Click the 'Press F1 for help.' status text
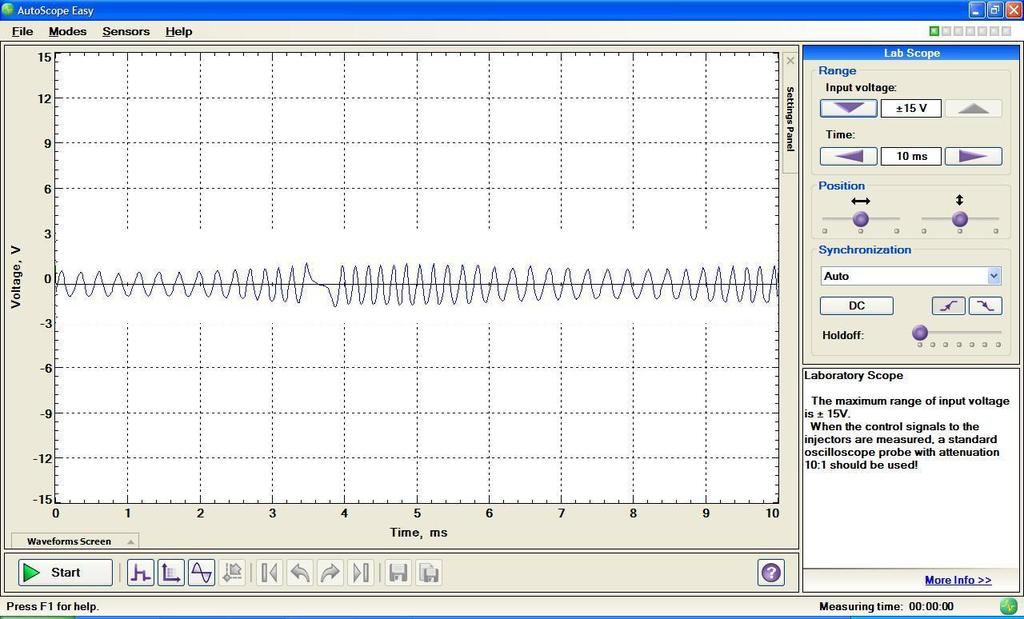Image resolution: width=1024 pixels, height=619 pixels. [x=53, y=607]
